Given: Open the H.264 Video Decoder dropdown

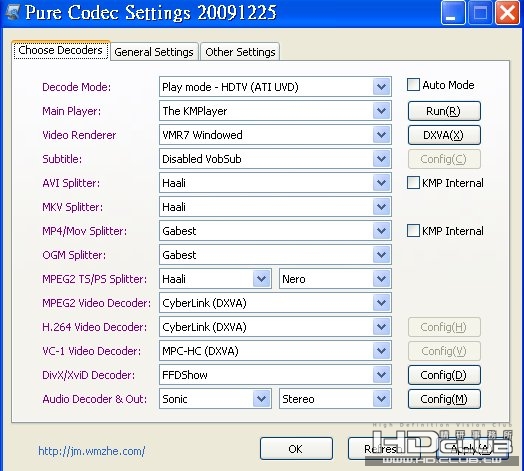Looking at the screenshot, I should pos(381,327).
